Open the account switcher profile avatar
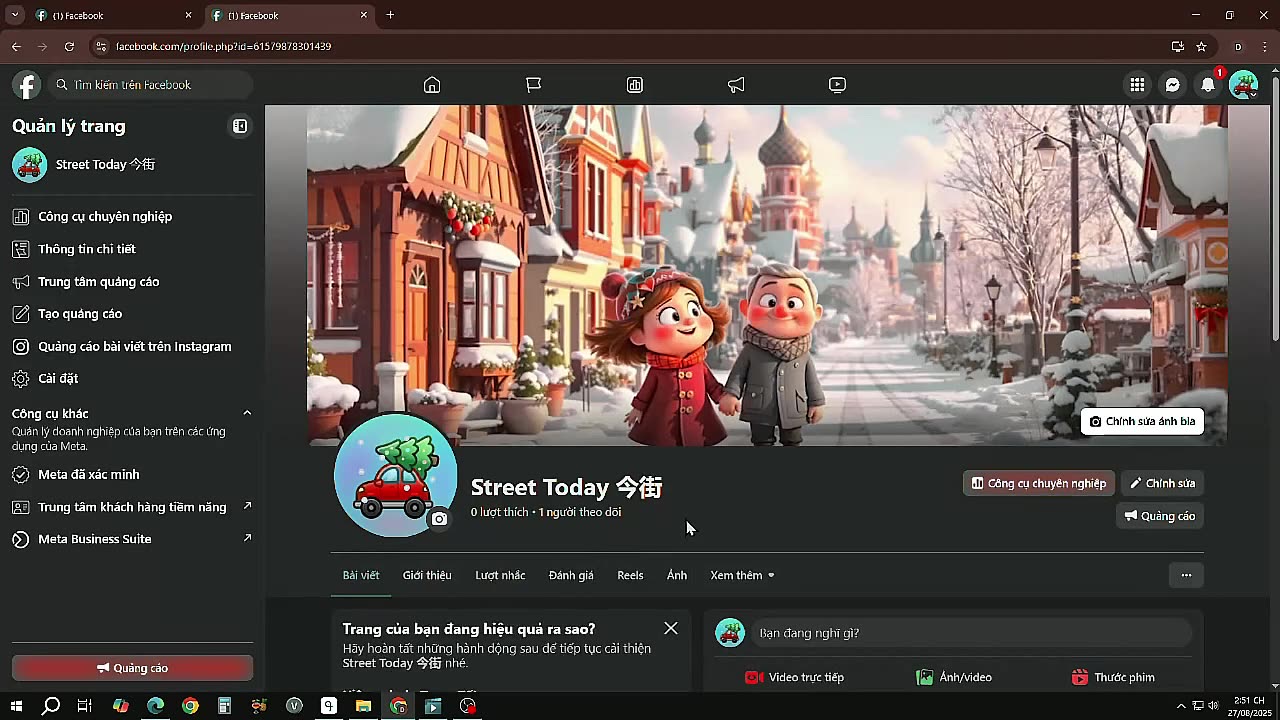The width and height of the screenshot is (1280, 720). [1243, 85]
